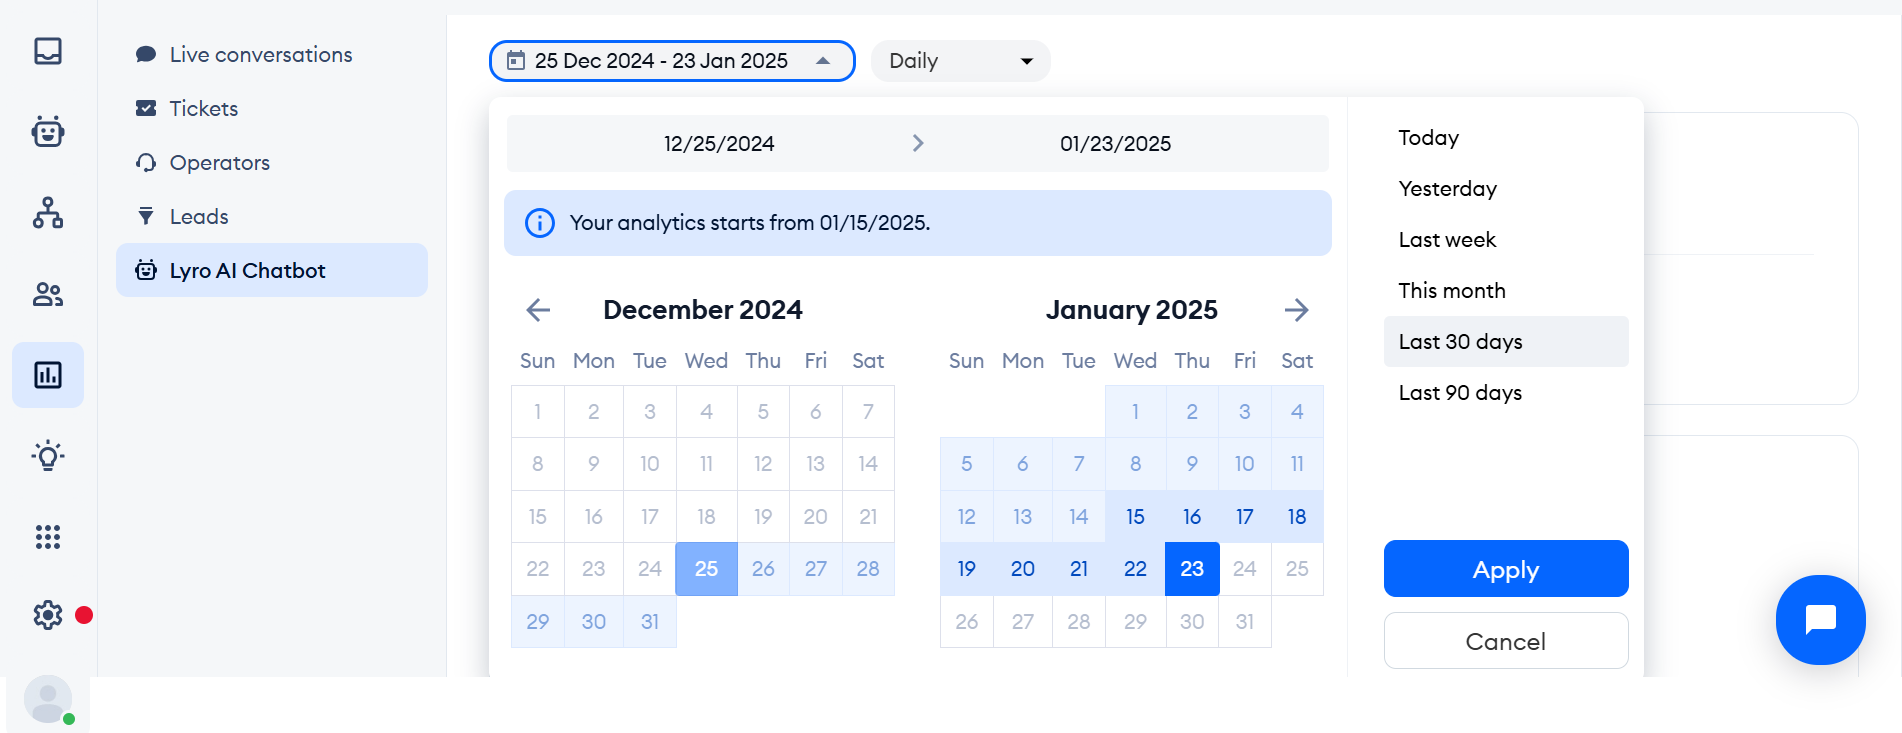Cancel the date selection

tap(1506, 641)
